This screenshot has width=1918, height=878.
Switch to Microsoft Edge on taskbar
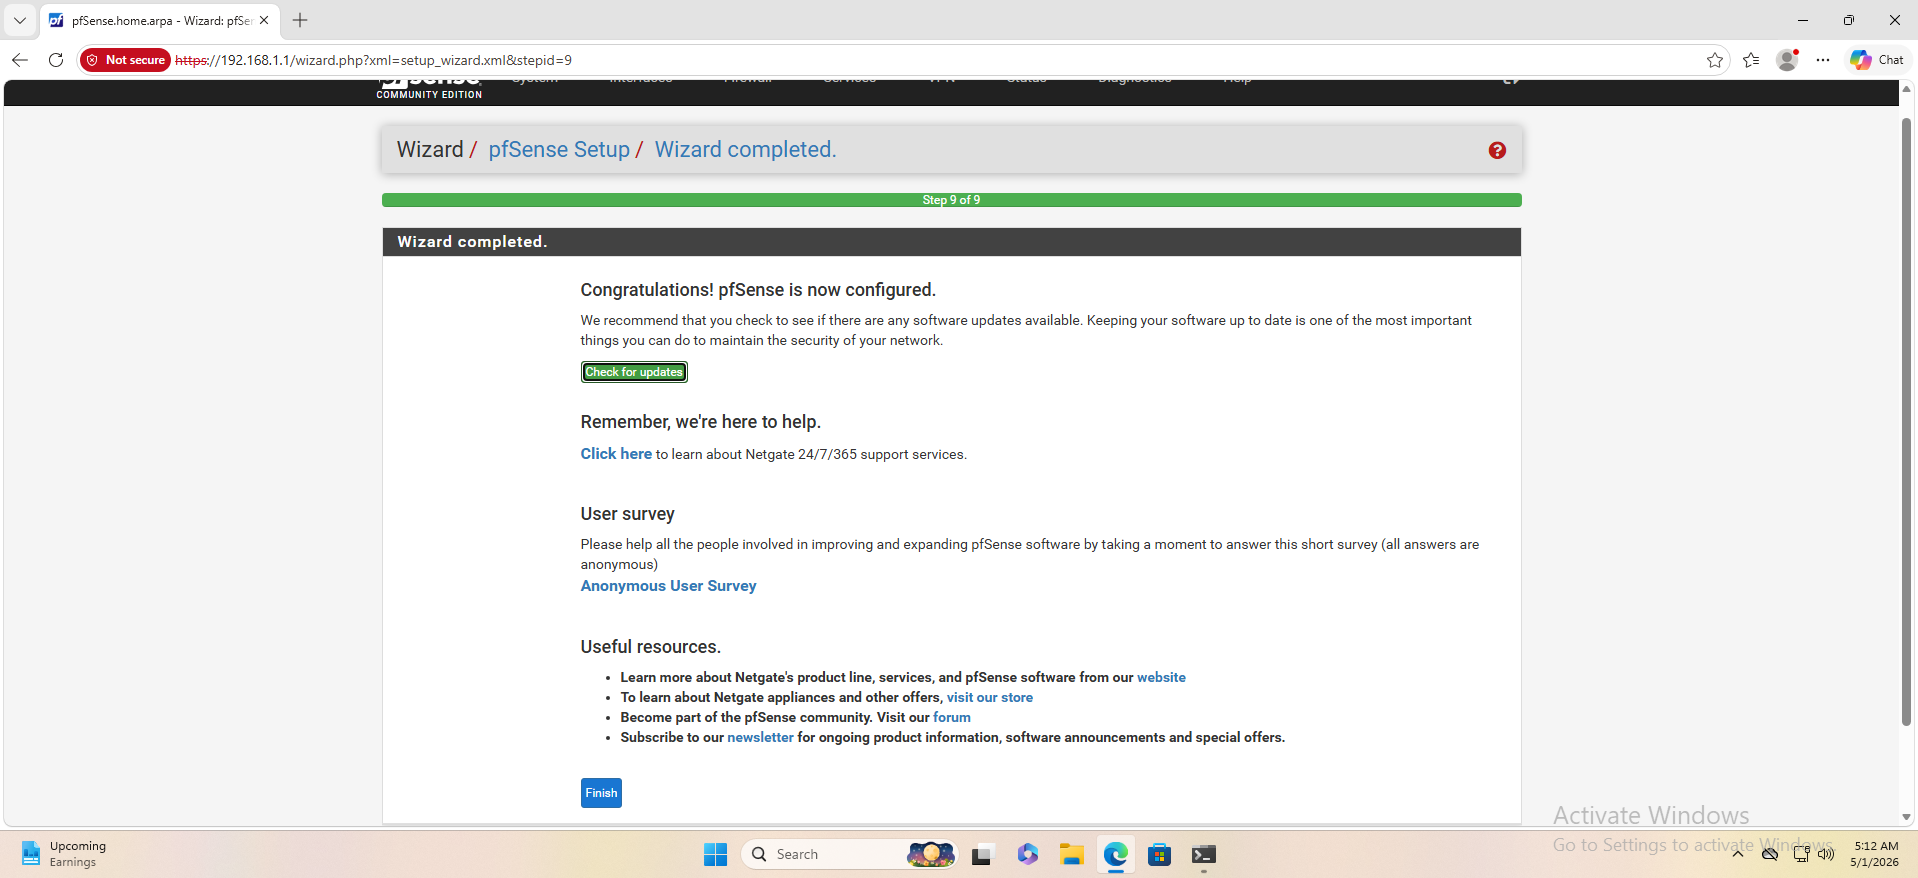[1116, 854]
